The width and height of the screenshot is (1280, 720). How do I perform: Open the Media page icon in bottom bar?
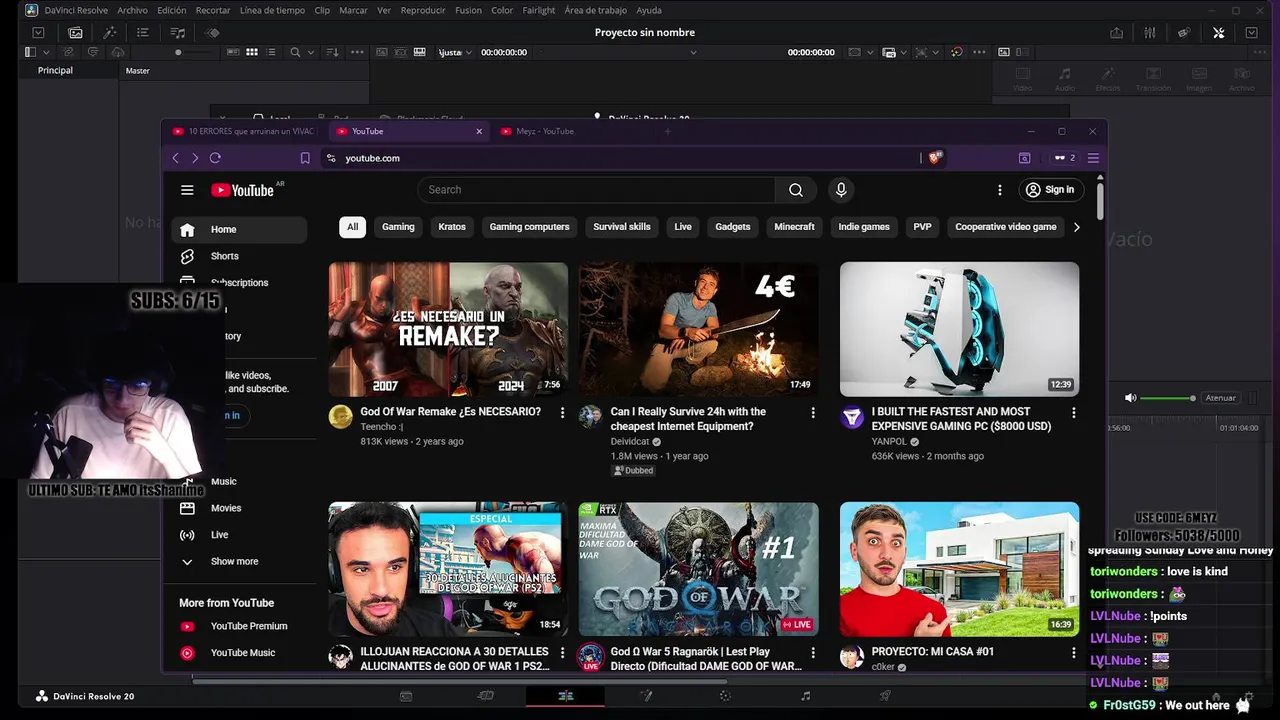(x=406, y=696)
